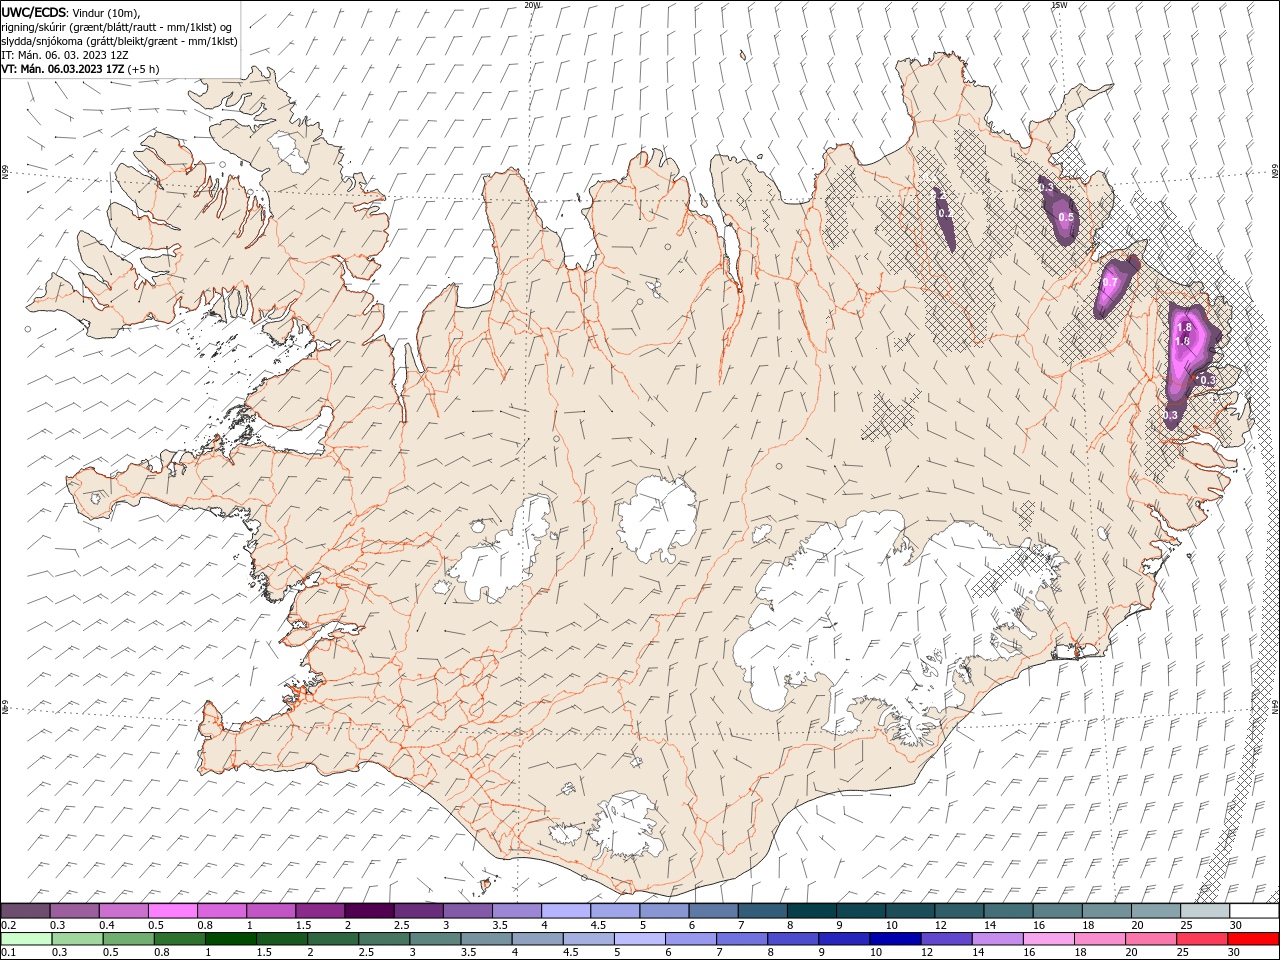1280x960 pixels.
Task: Choose the upper legend swatch starting at 12
Action: click(960, 911)
